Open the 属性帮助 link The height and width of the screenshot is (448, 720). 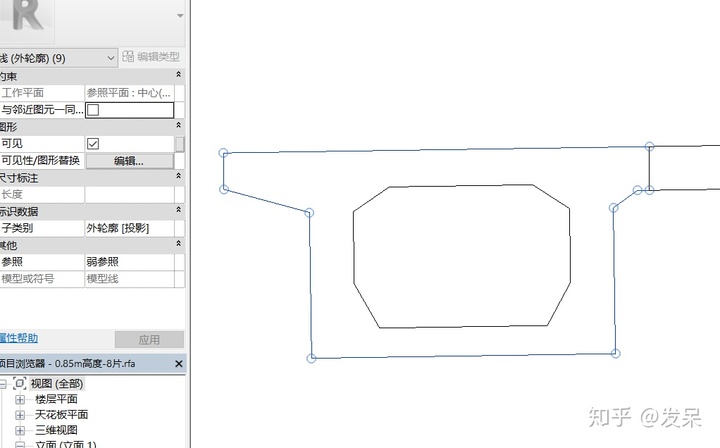pyautogui.click(x=18, y=338)
